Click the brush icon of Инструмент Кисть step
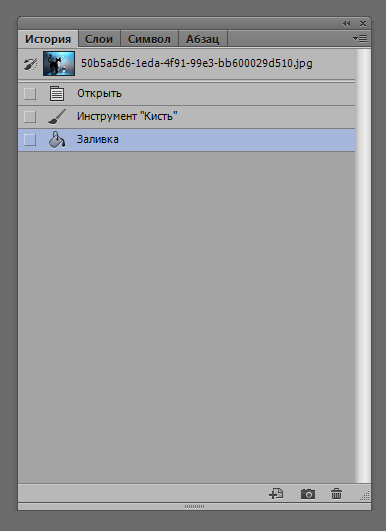 click(x=57, y=116)
